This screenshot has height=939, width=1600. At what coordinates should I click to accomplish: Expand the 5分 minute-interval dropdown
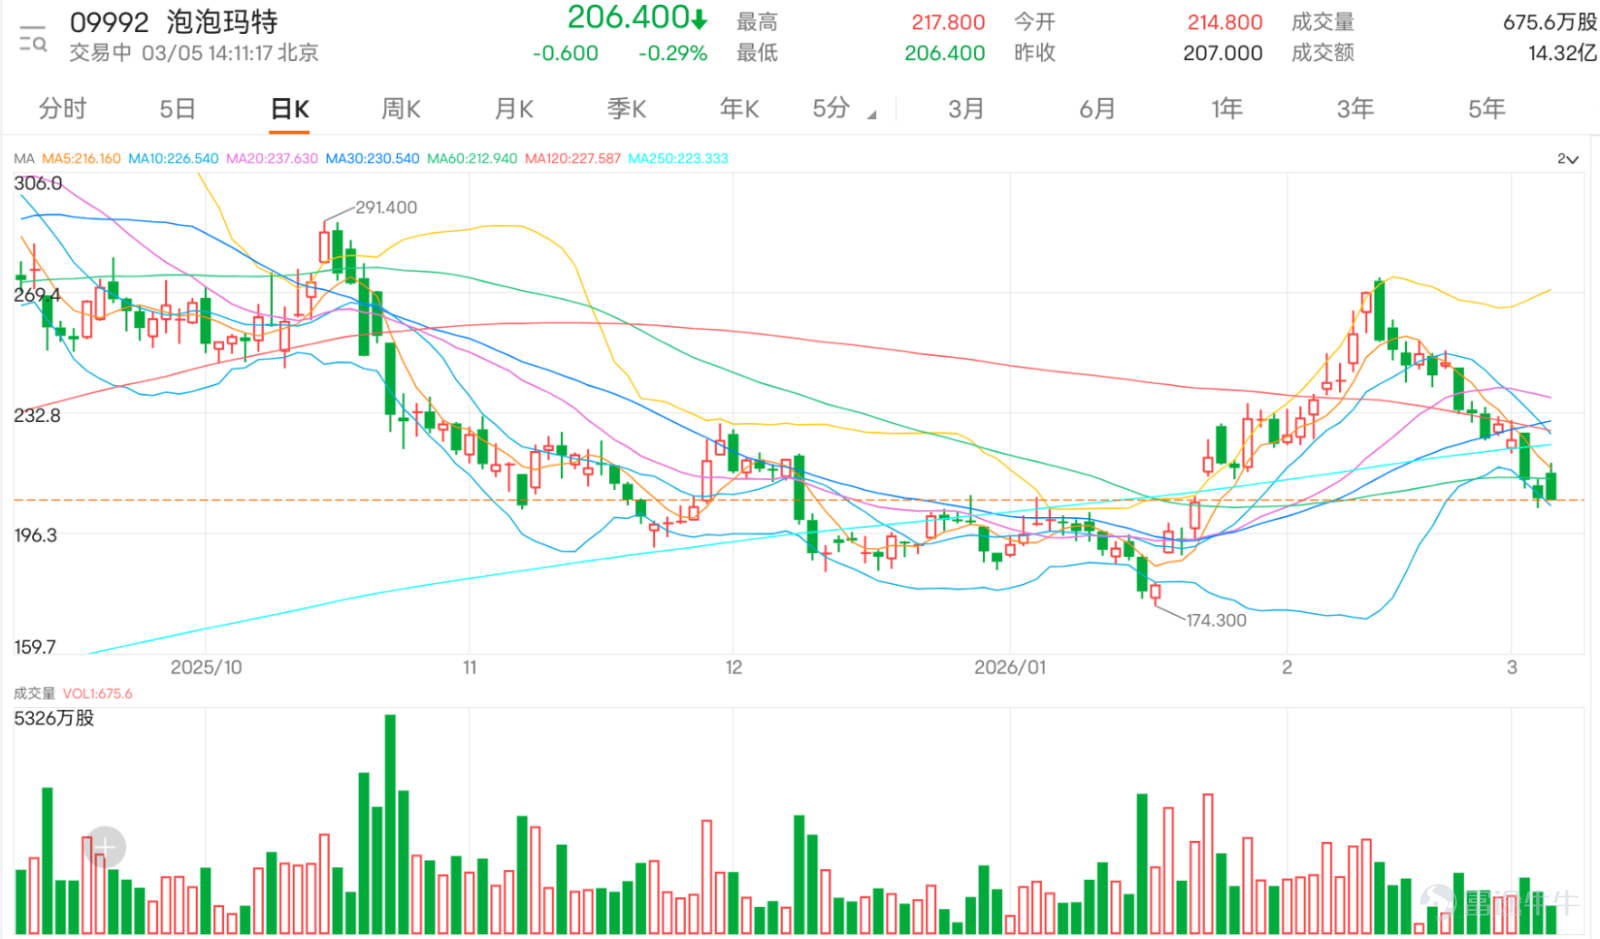843,108
